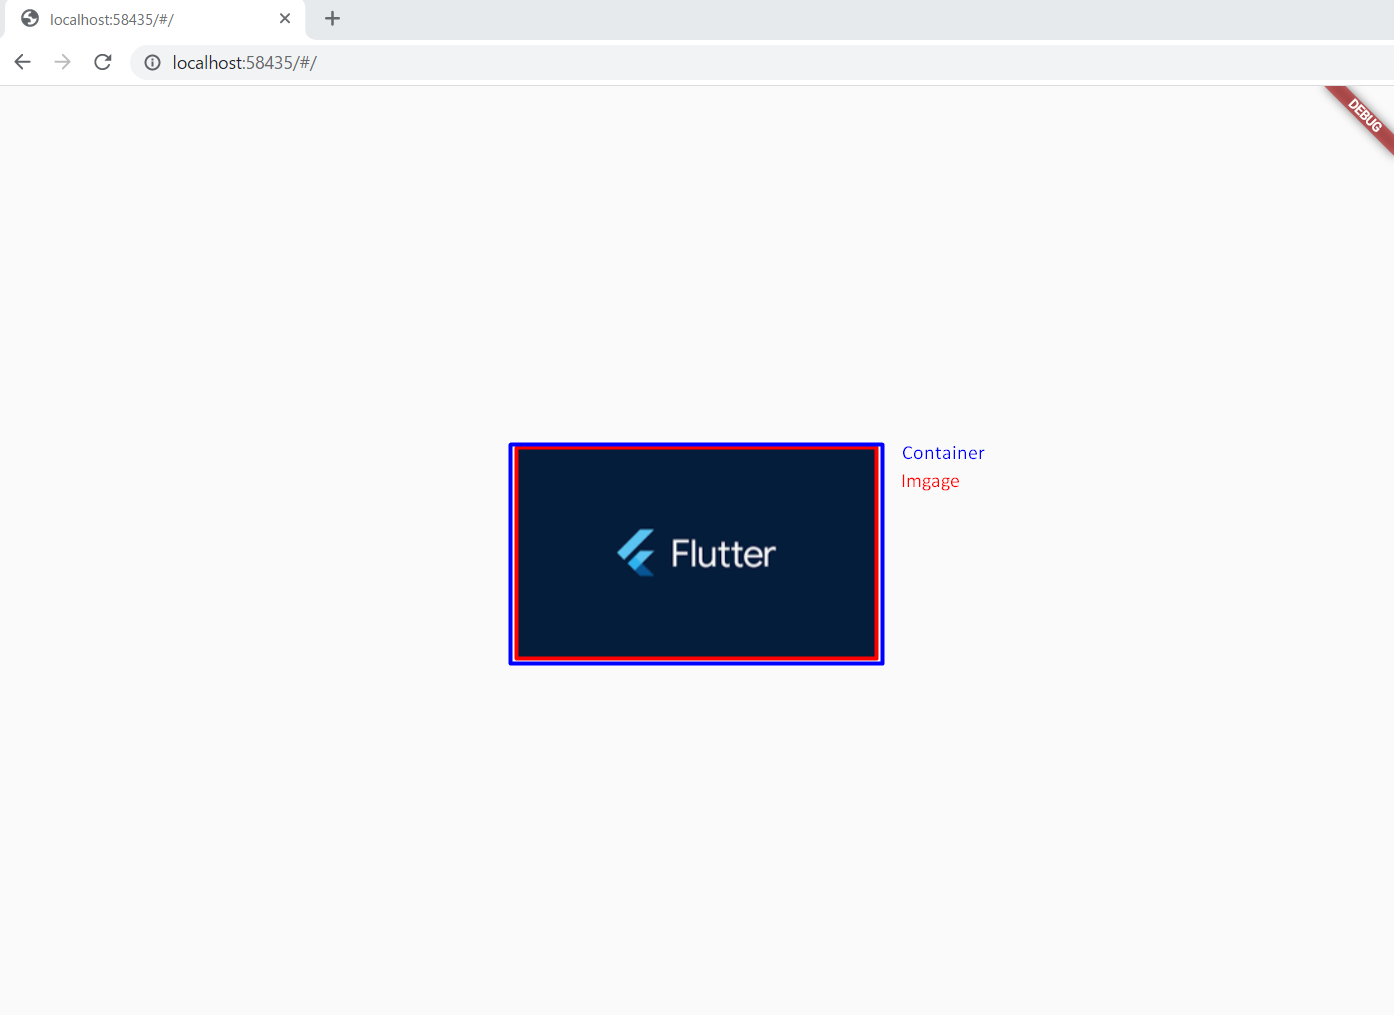Screen dimensions: 1394x1015
Task: Click the globe favicon on the browser tab
Action: tap(29, 18)
